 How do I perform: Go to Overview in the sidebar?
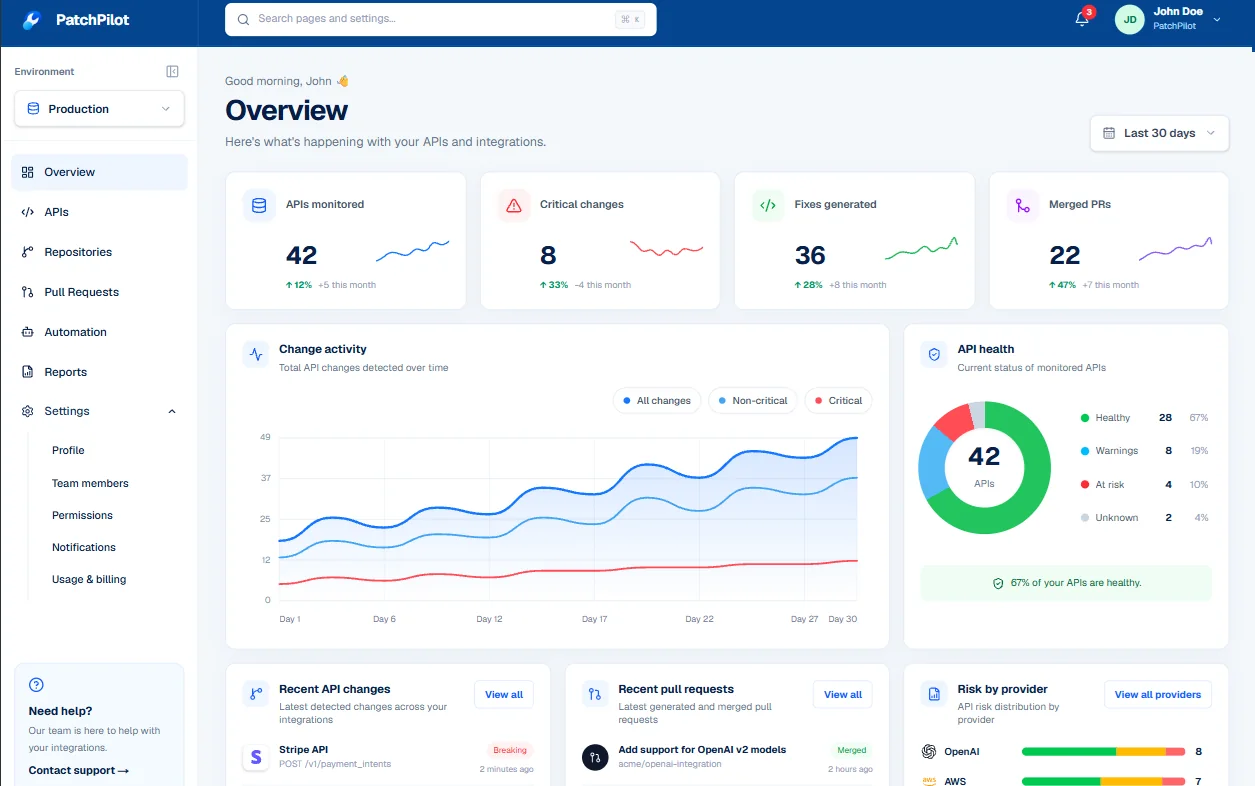(99, 172)
